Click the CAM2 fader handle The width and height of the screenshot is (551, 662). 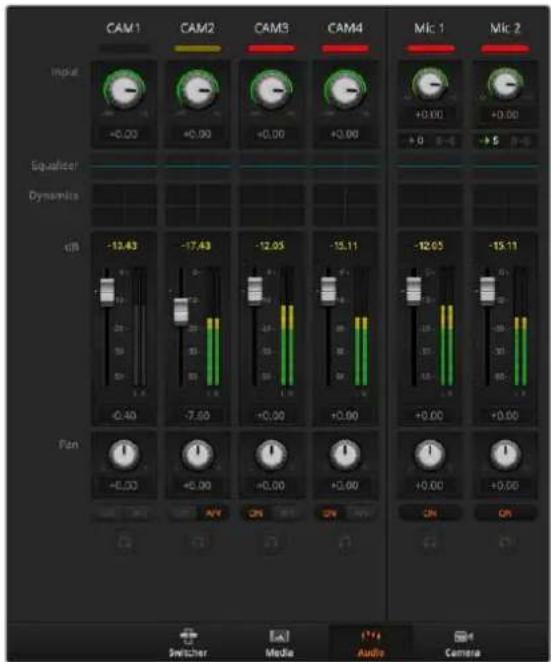[181, 312]
